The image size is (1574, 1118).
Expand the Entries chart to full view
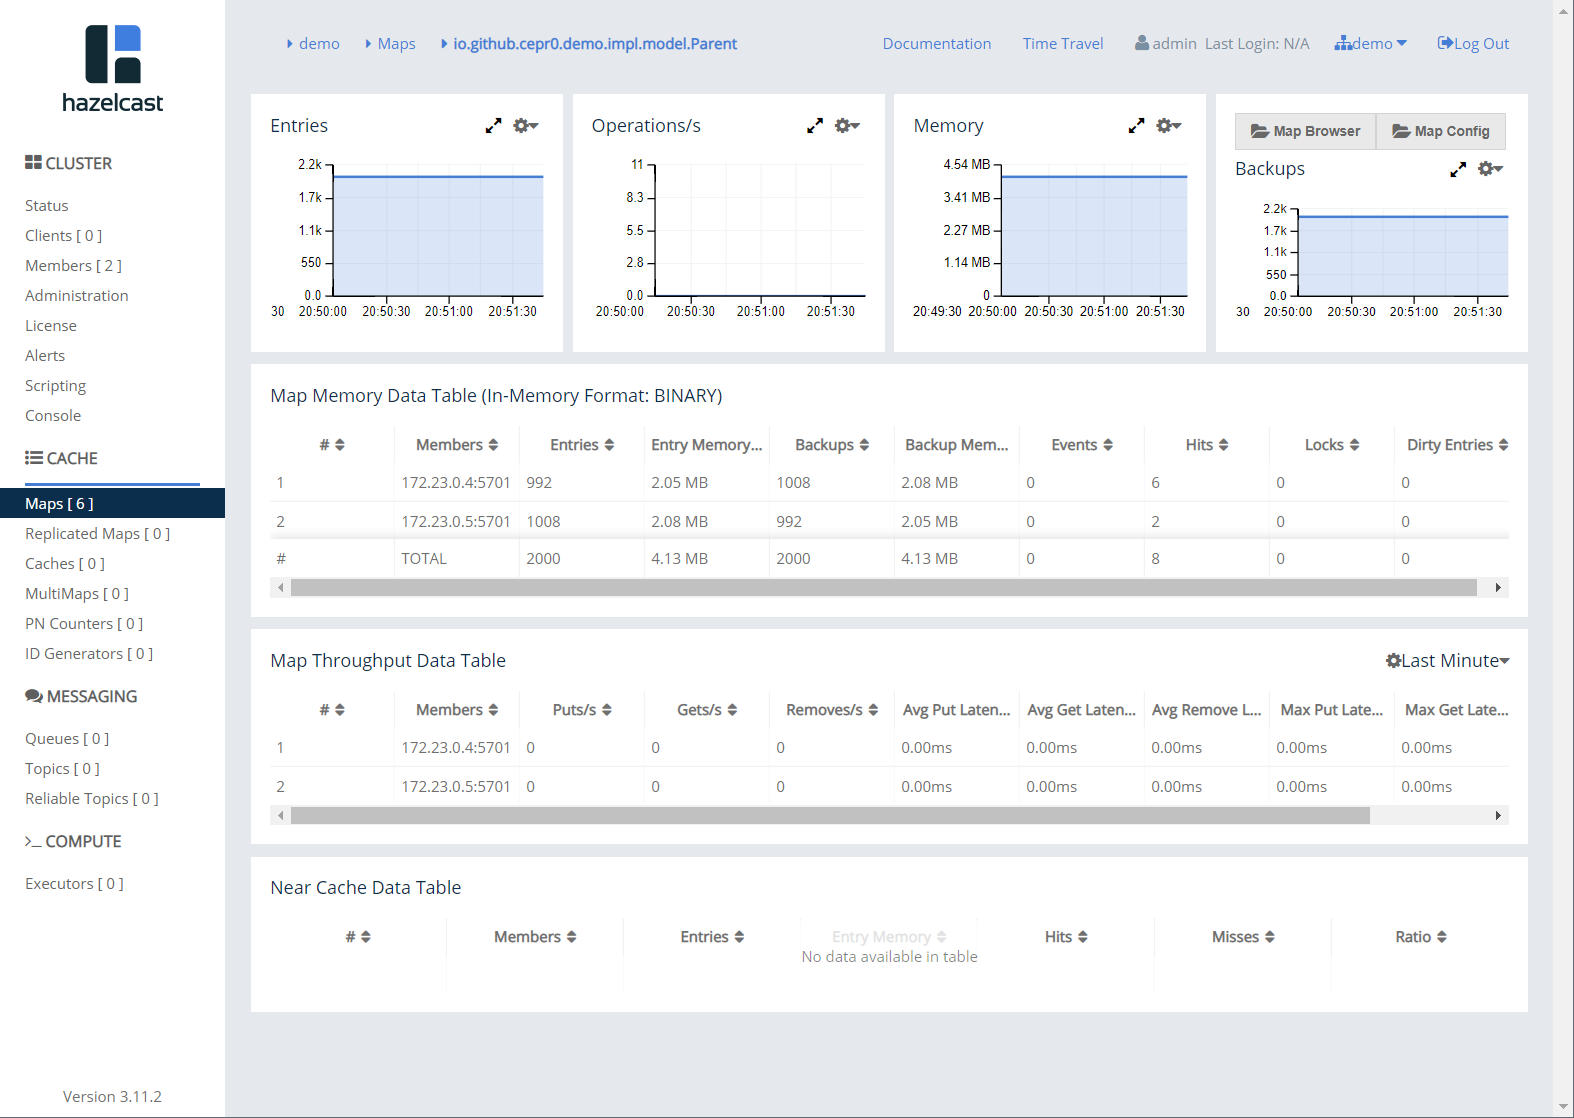[494, 126]
